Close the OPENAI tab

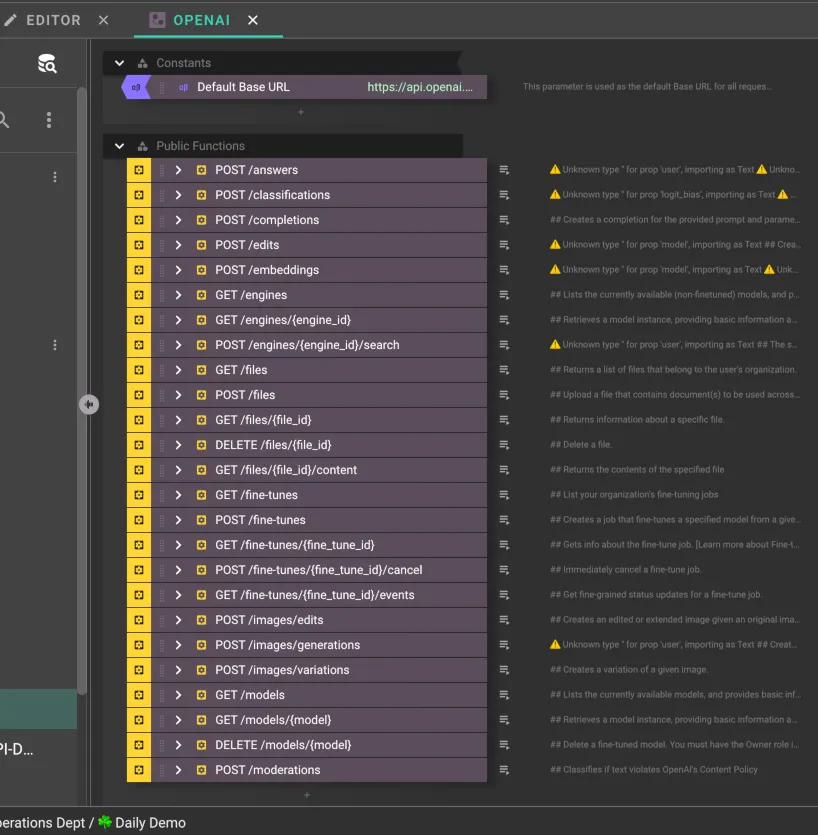(x=253, y=20)
